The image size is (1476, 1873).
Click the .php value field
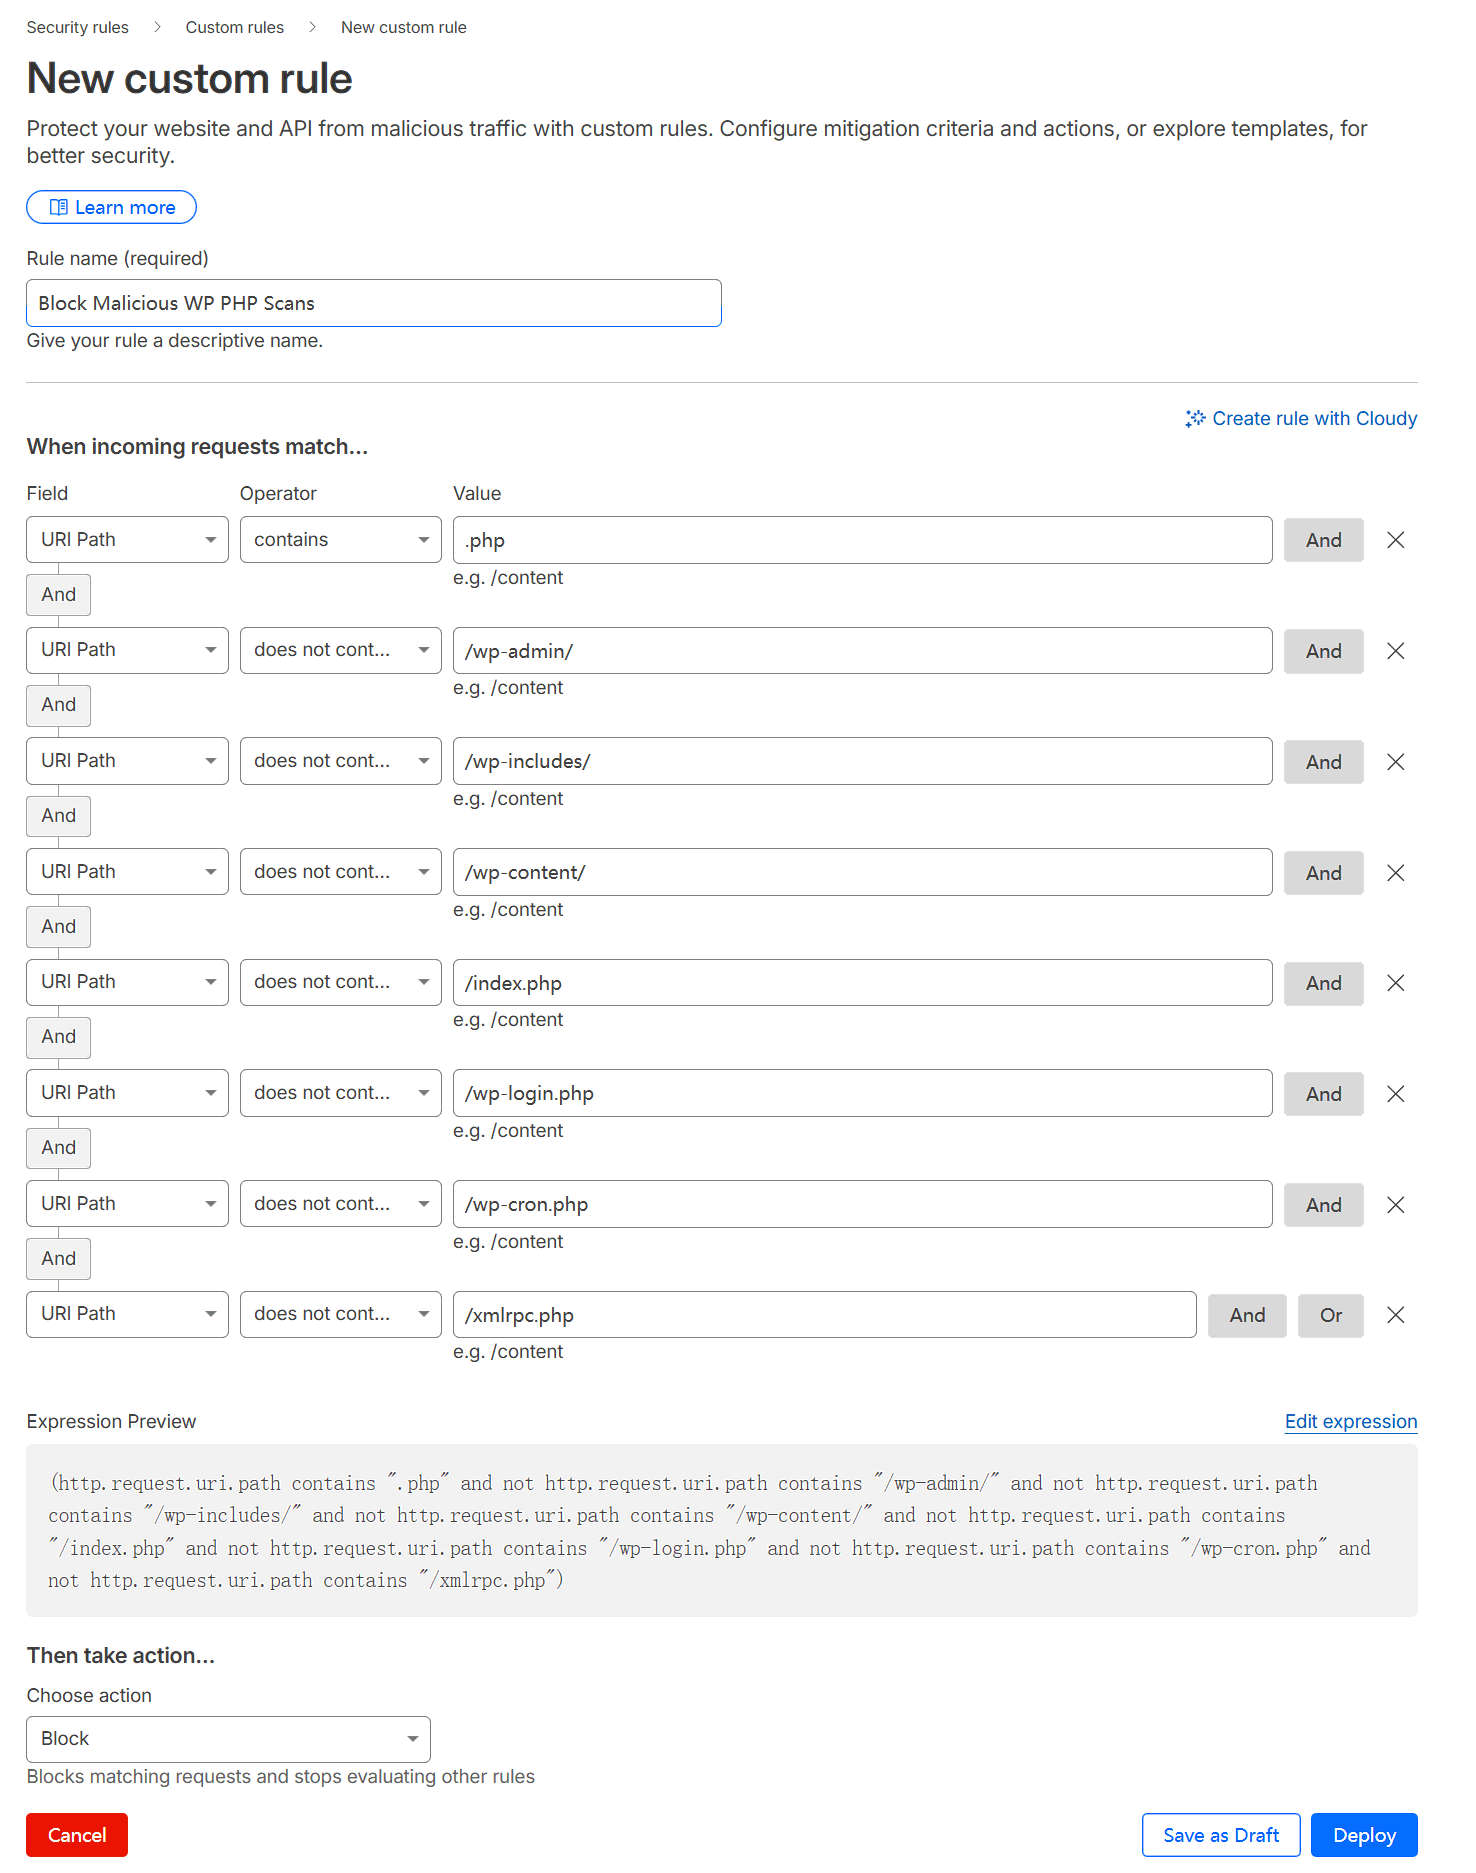[862, 540]
